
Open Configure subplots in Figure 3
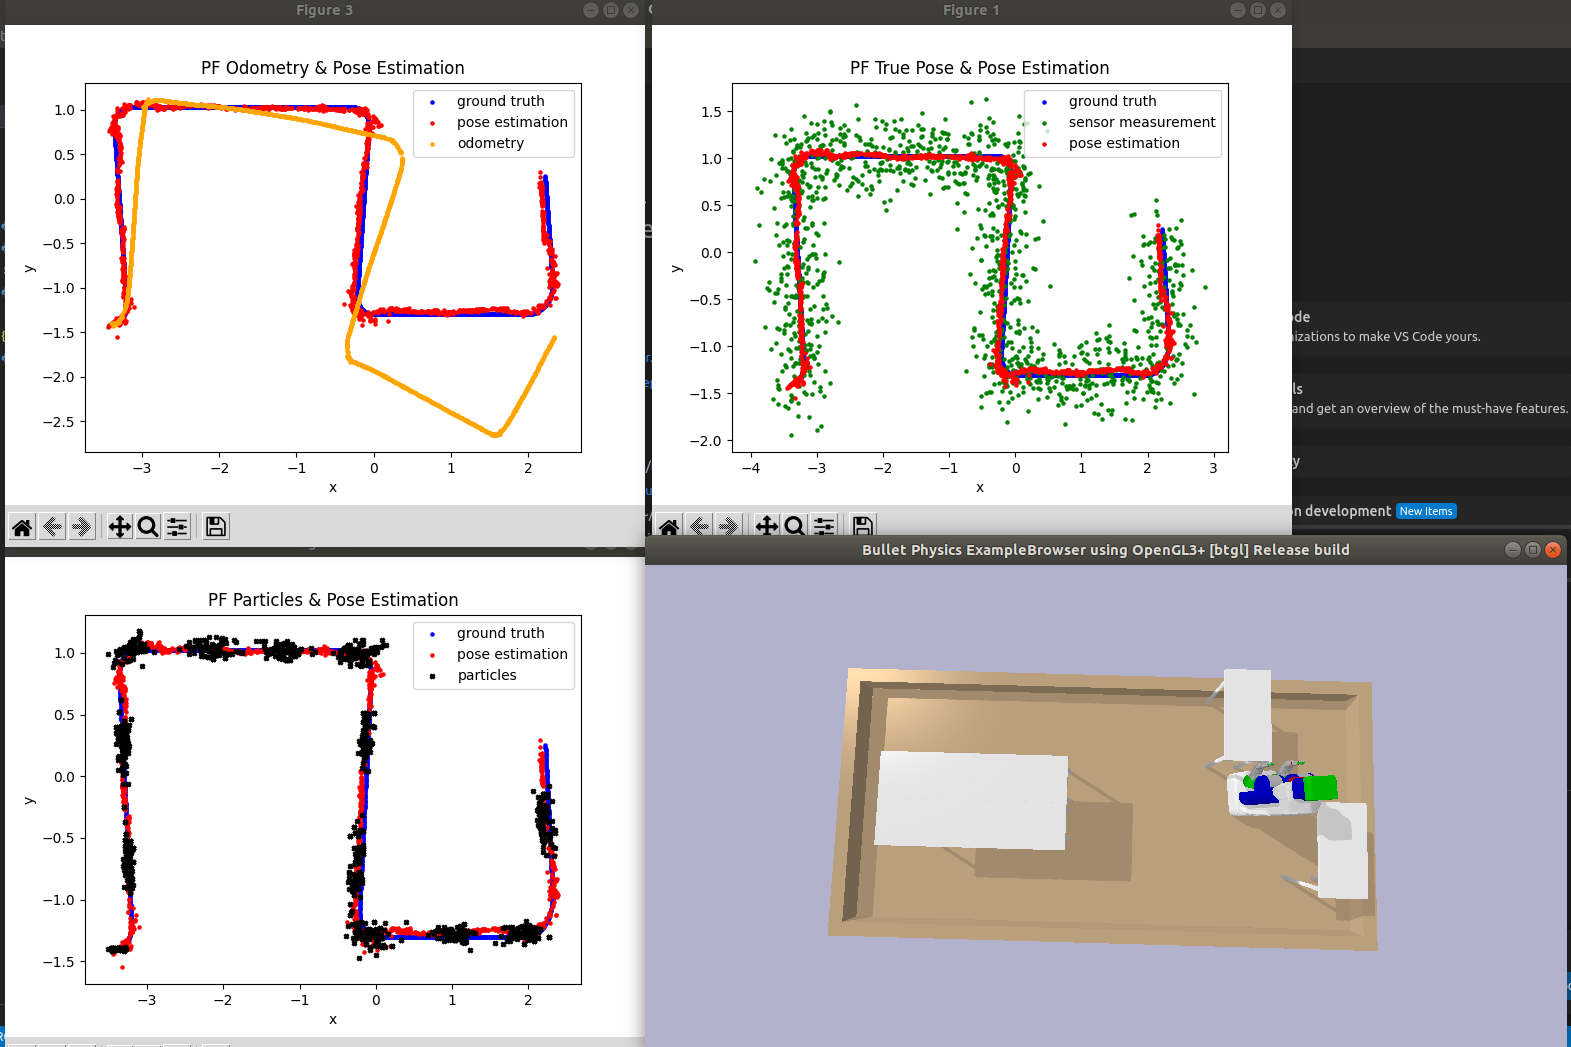coord(177,527)
